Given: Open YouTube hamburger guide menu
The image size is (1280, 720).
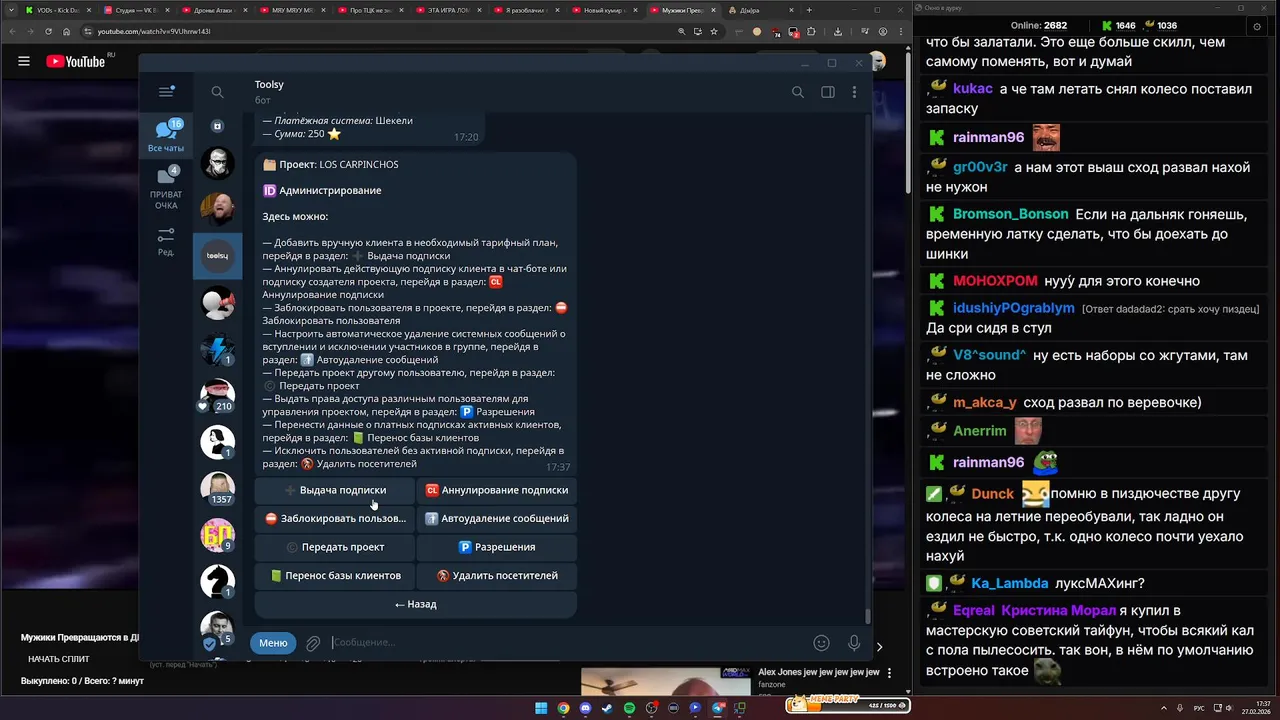Looking at the screenshot, I should tap(24, 61).
